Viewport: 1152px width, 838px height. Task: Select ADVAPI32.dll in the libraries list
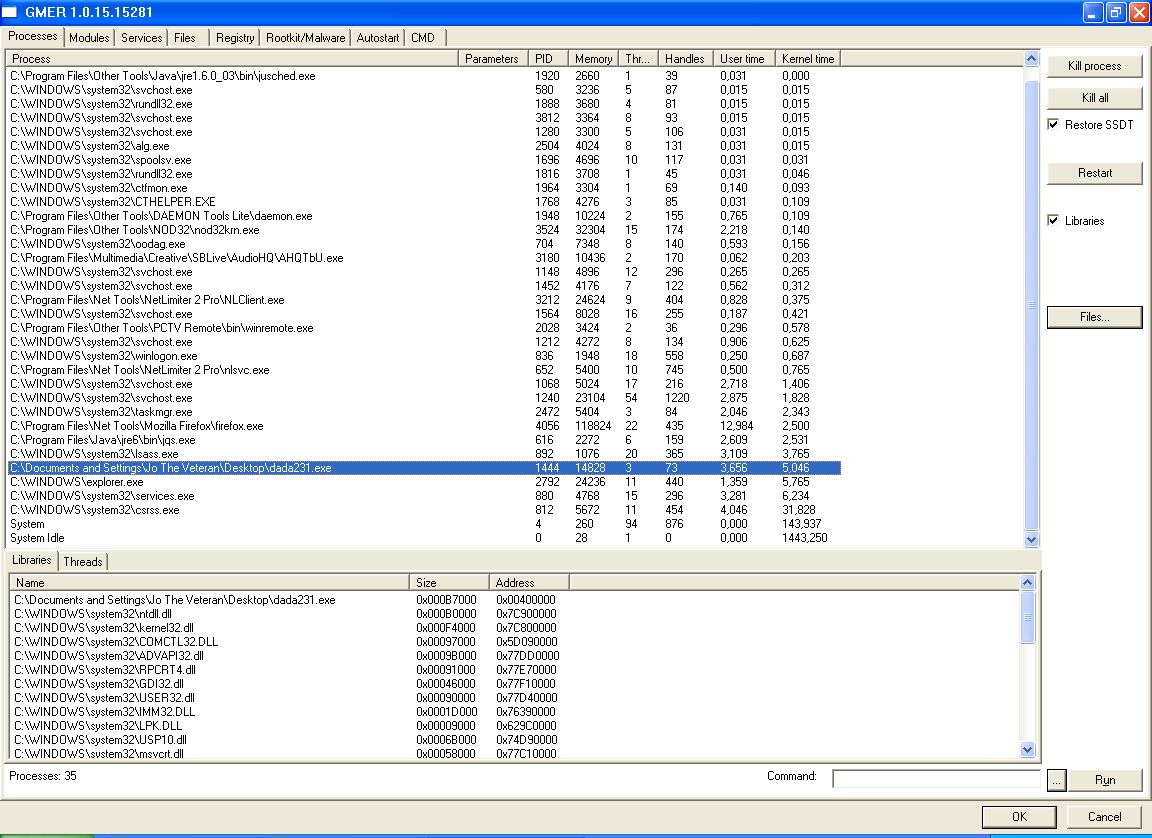click(290, 656)
